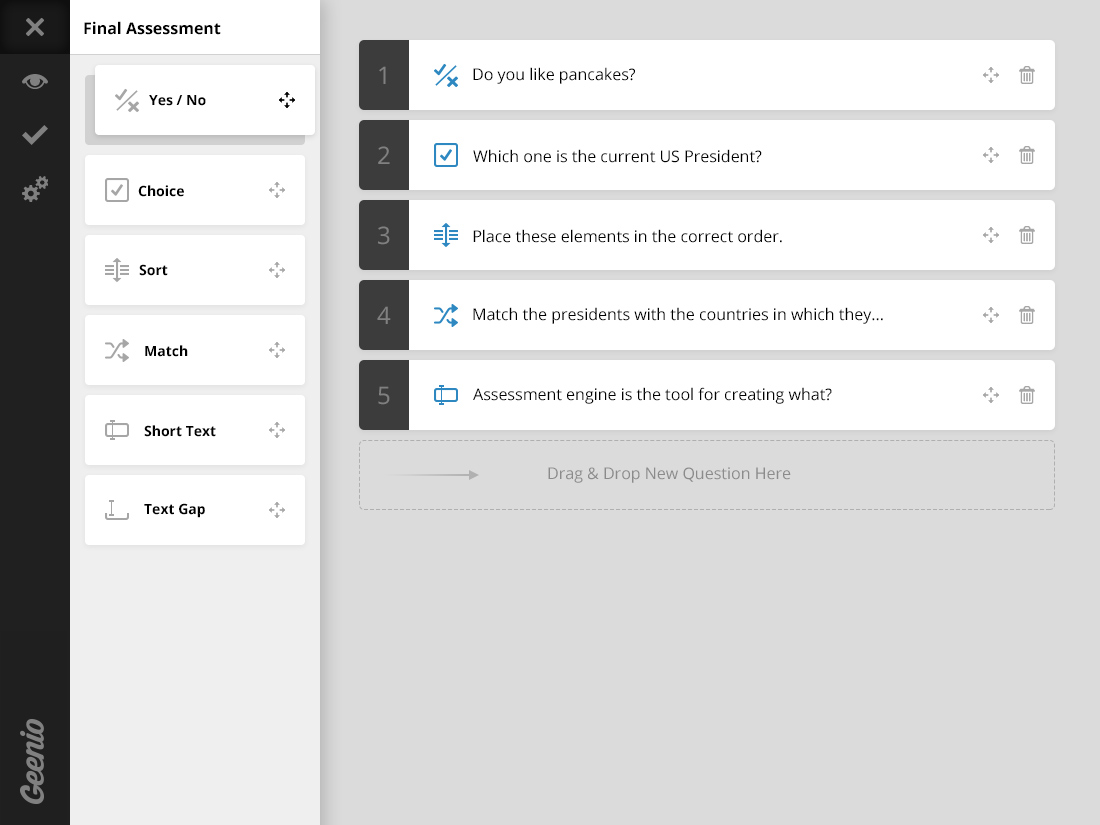Click the checkmark icon in left sidebar
The width and height of the screenshot is (1100, 825).
pos(35,135)
